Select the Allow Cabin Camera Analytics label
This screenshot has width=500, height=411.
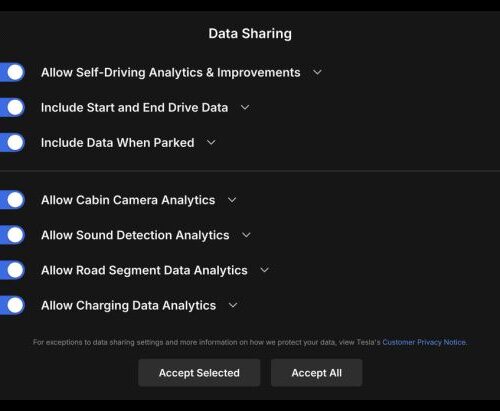click(128, 200)
